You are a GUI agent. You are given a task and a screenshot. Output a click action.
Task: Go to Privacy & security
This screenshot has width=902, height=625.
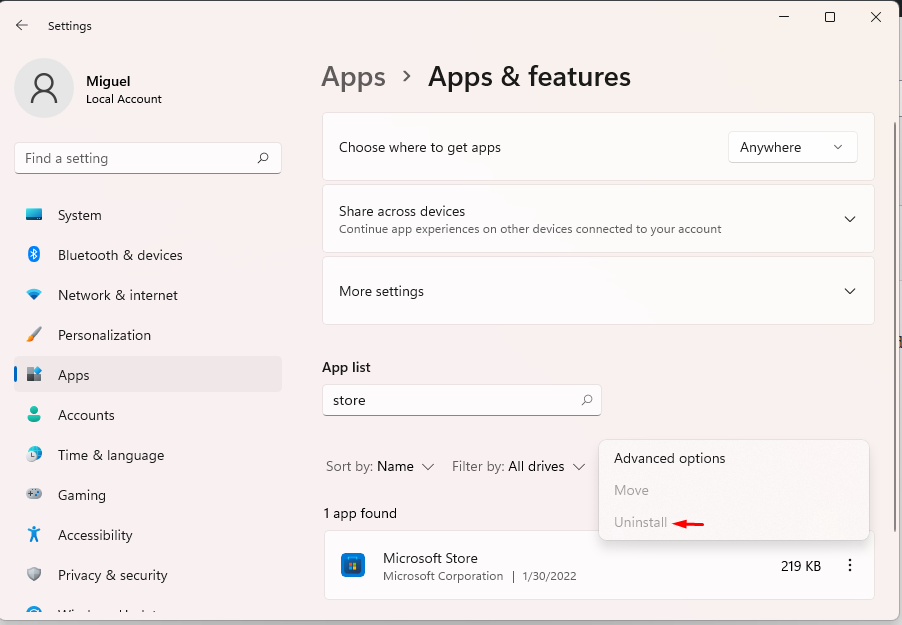click(111, 574)
